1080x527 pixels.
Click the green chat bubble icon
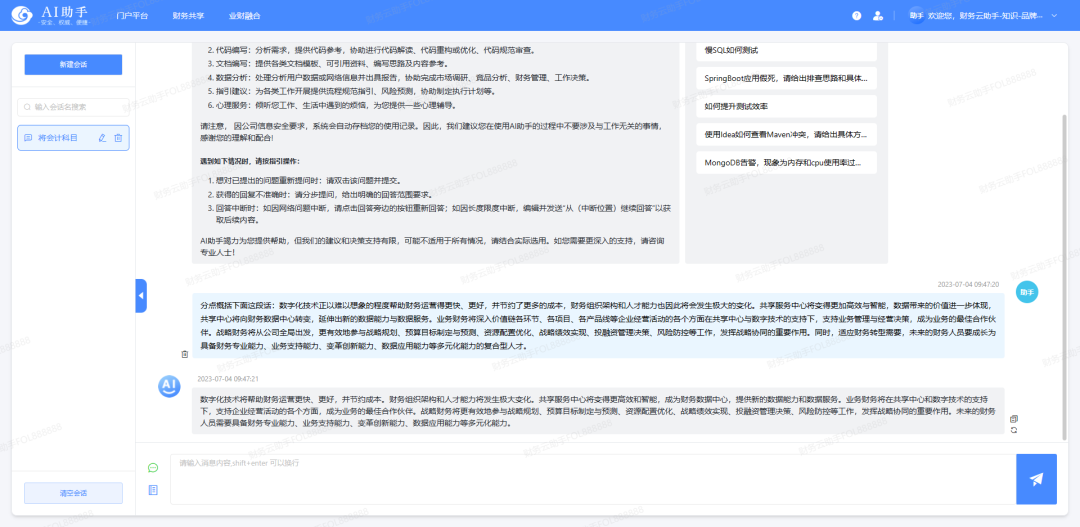click(153, 468)
